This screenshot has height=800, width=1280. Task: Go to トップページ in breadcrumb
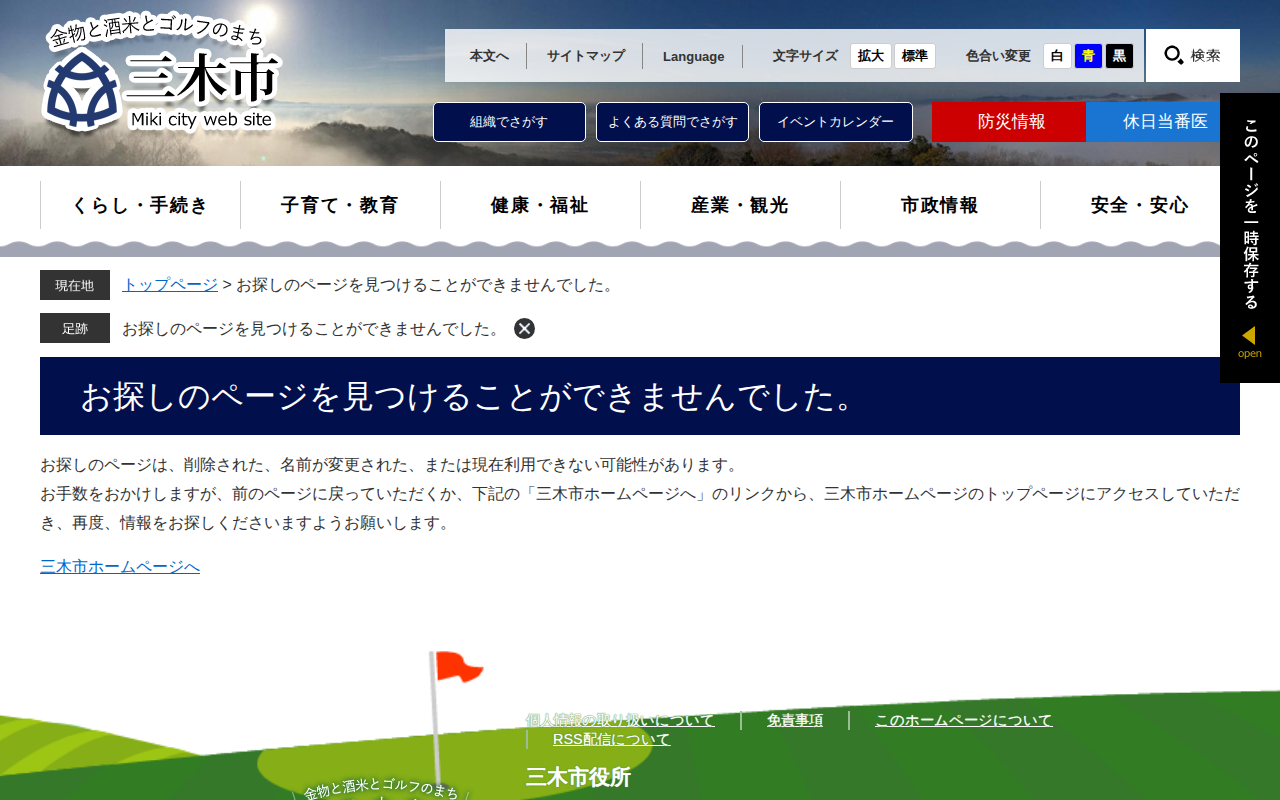pos(170,285)
